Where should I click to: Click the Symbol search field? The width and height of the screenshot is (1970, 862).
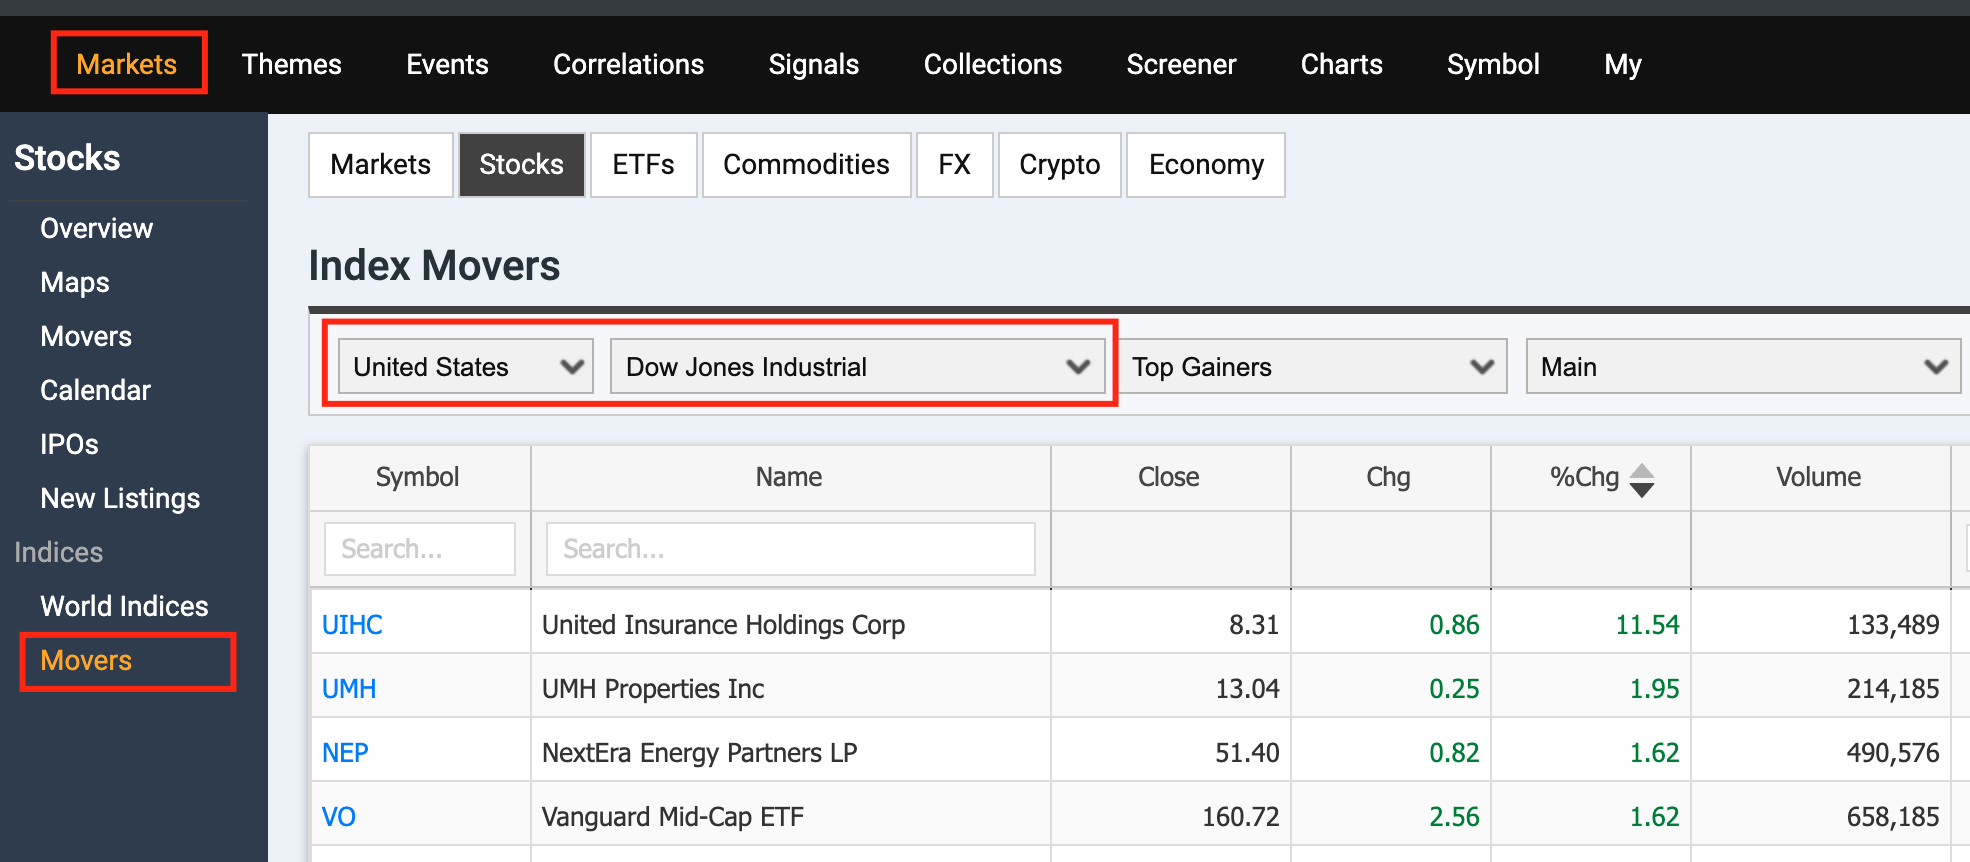point(420,549)
